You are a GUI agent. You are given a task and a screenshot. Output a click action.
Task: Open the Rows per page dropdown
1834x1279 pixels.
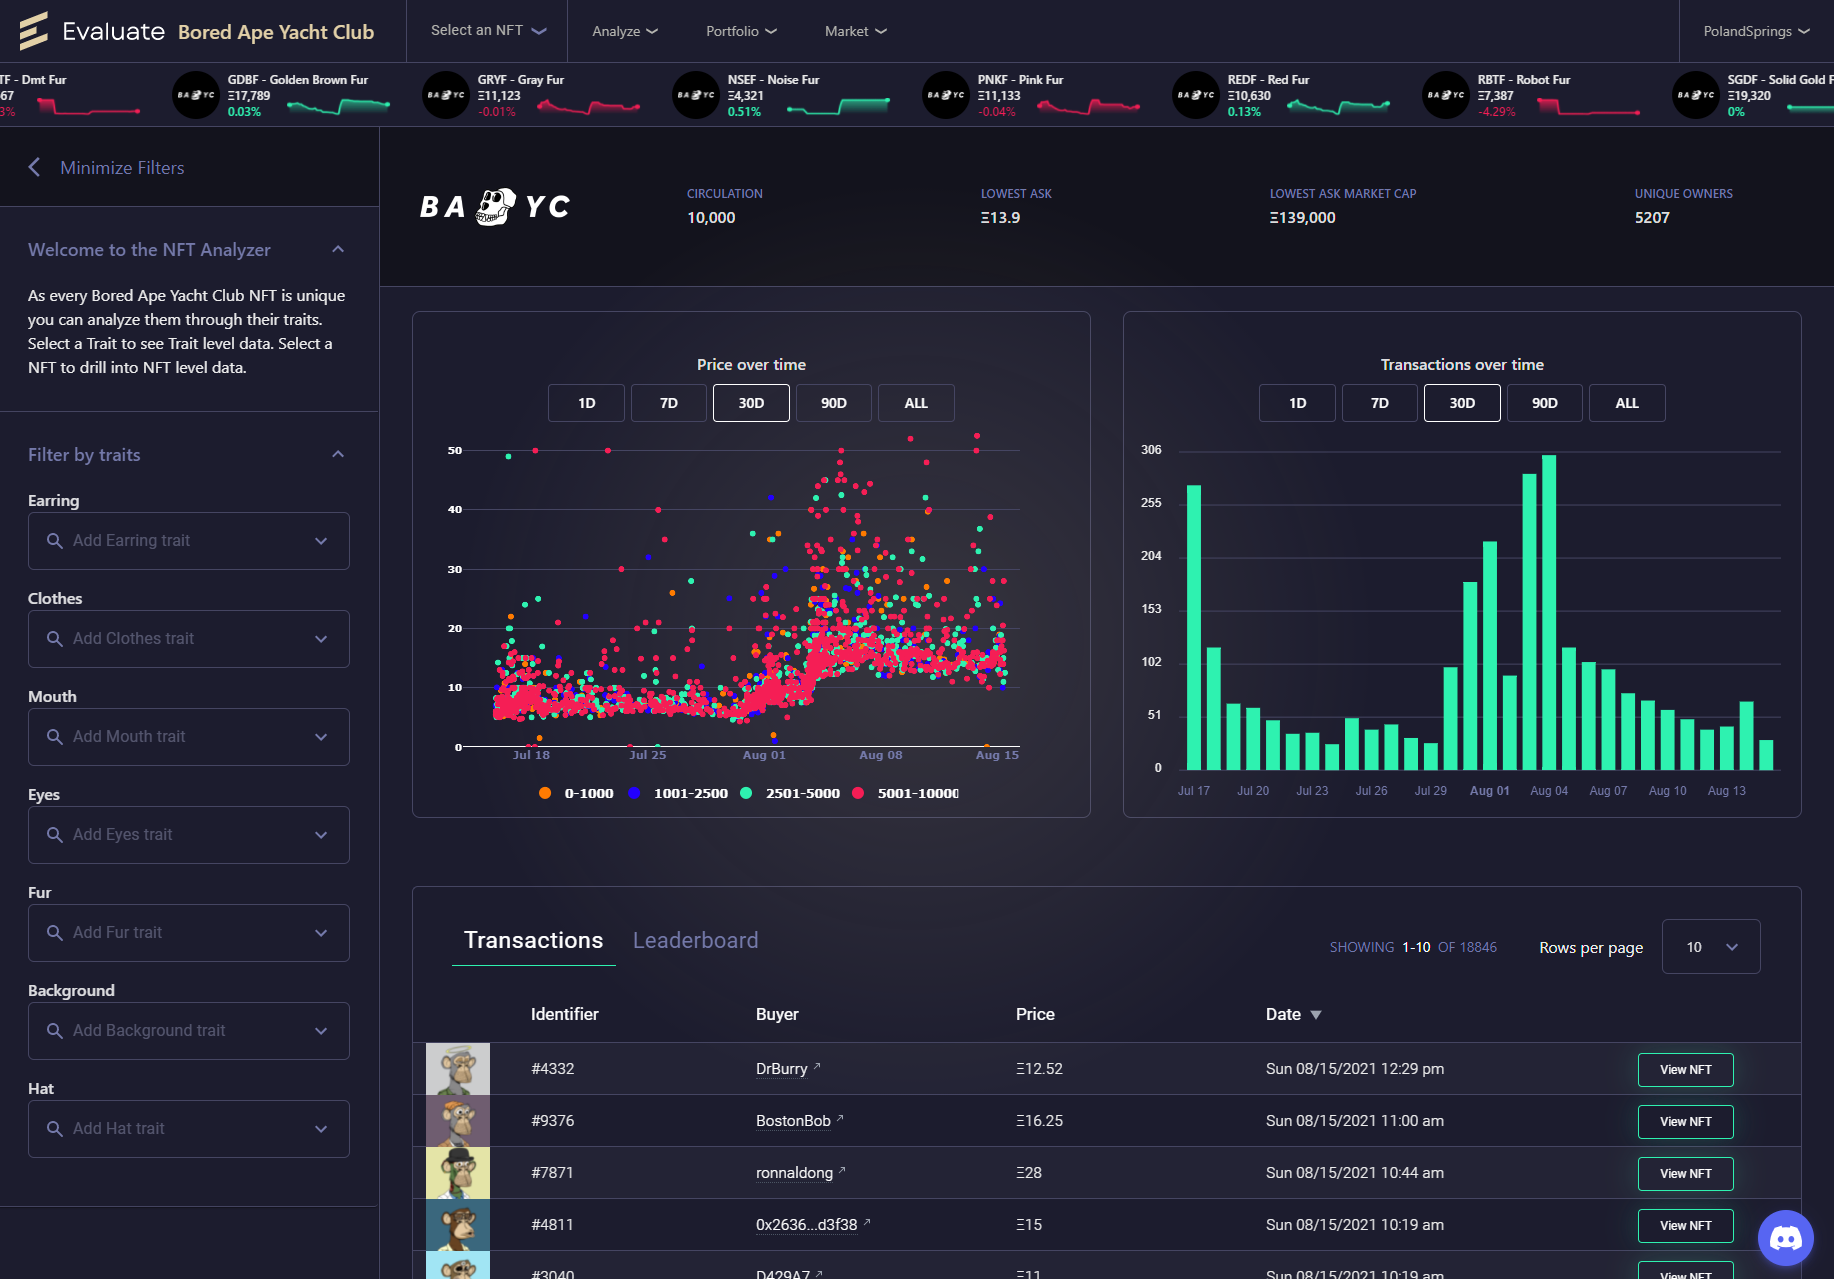point(1711,947)
